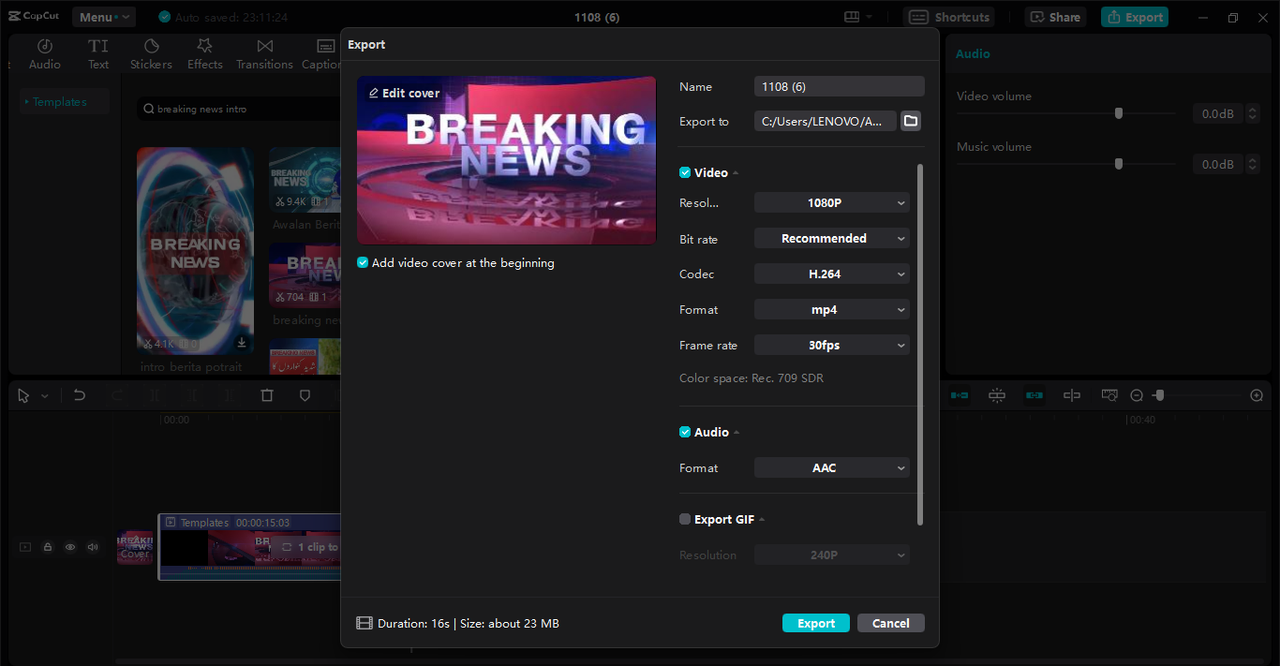Toggle auto snapping icon in timeline toolbar
Viewport: 1280px width, 666px height.
click(x=997, y=396)
